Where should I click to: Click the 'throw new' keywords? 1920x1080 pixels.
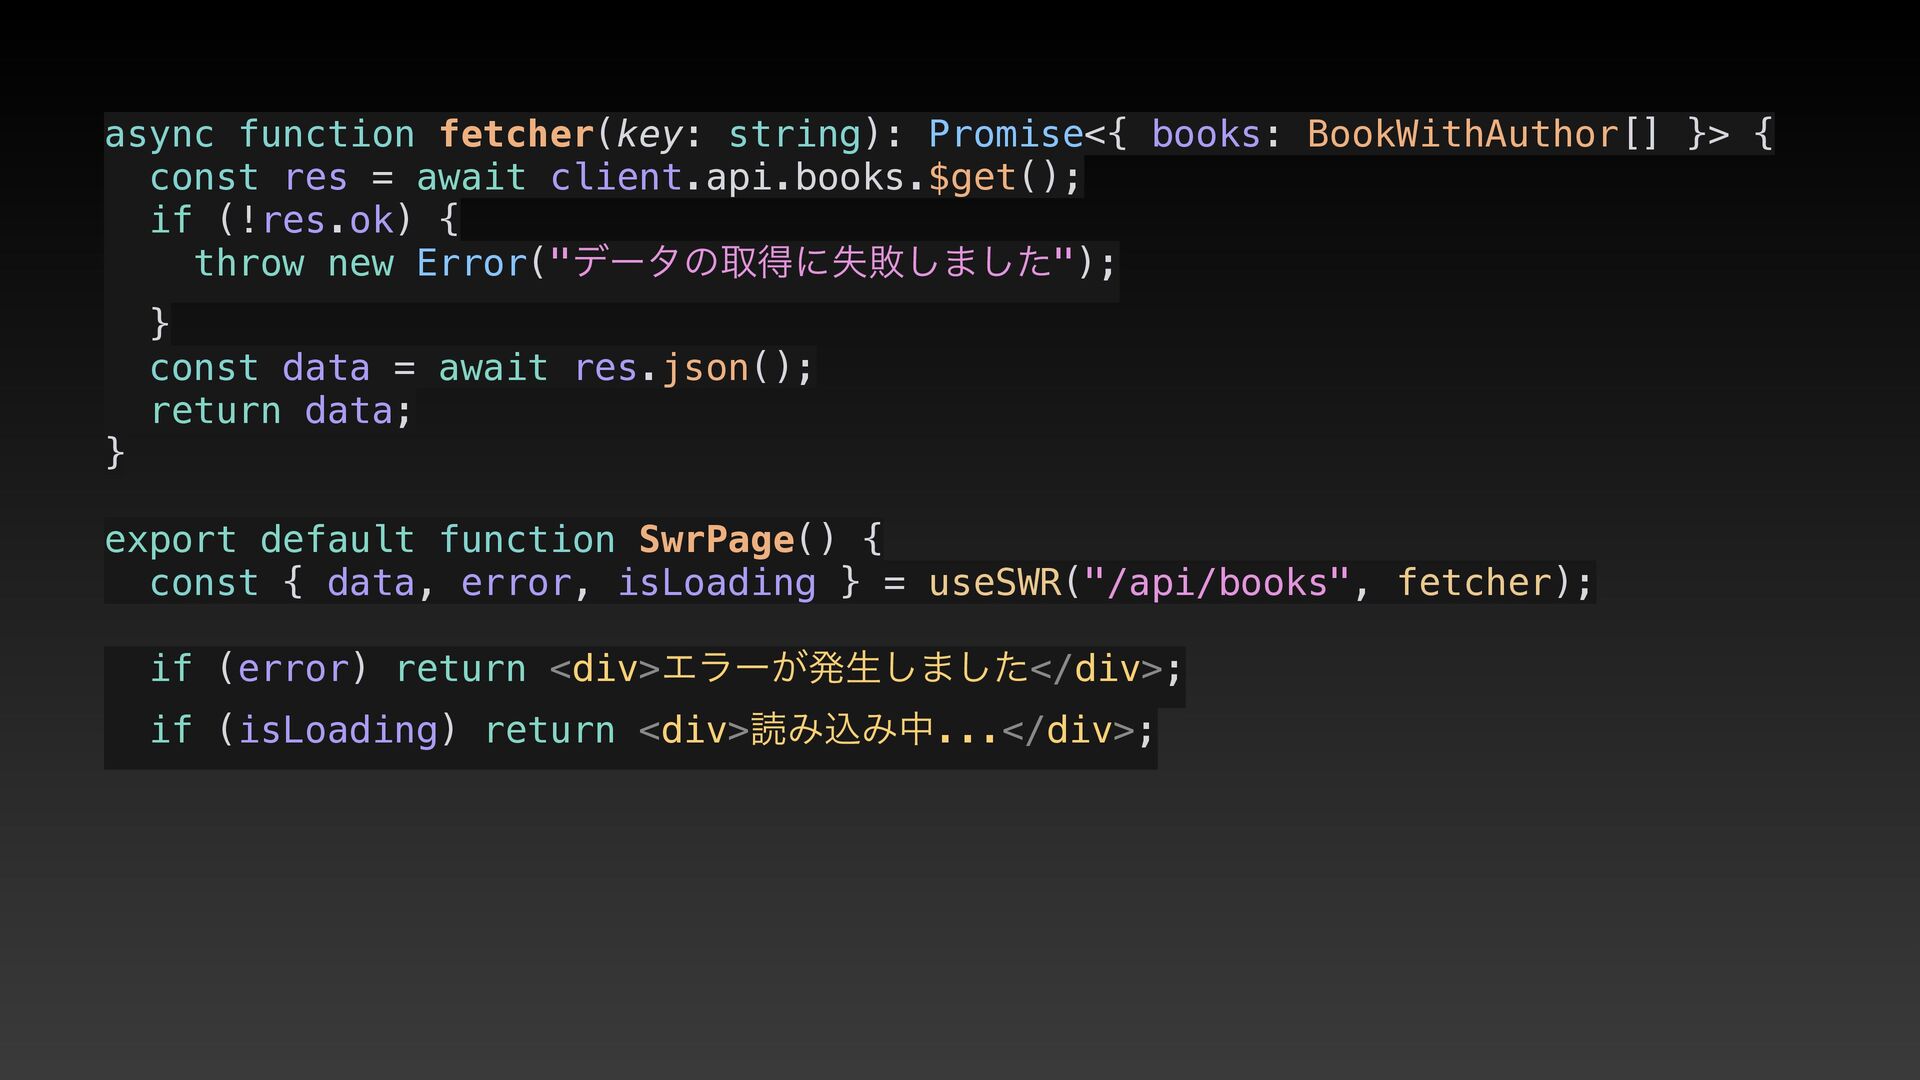(293, 263)
